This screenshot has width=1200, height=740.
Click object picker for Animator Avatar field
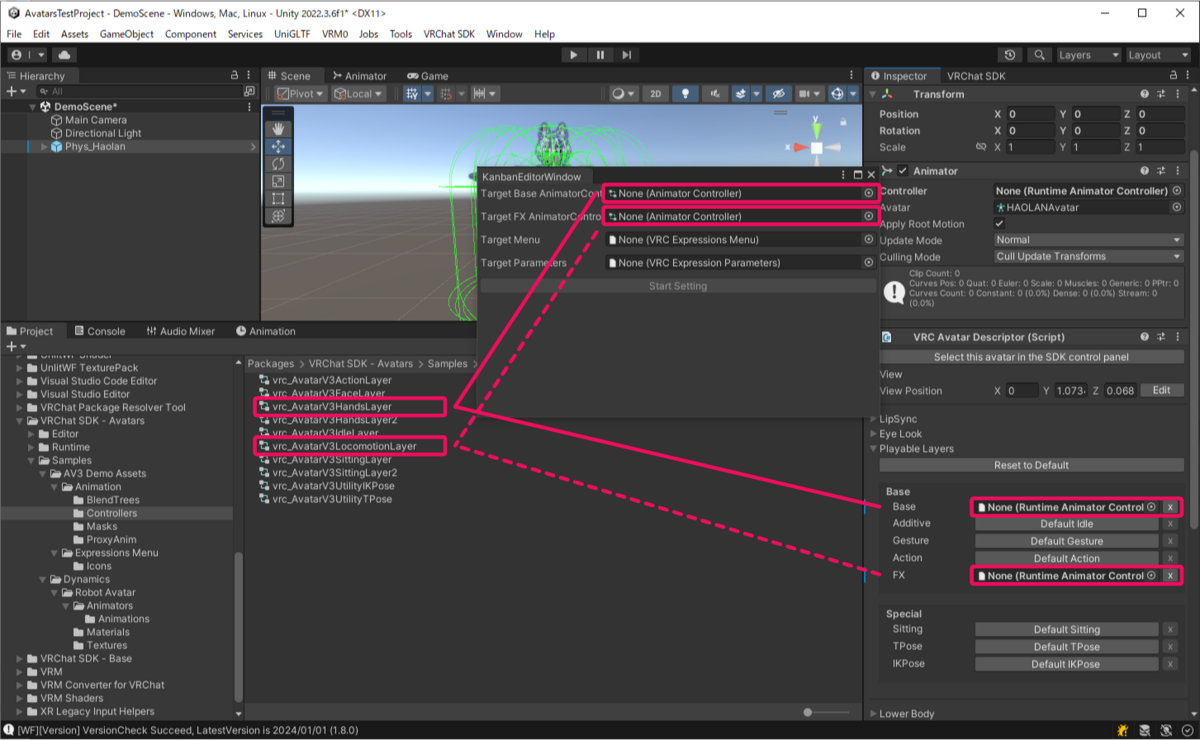[x=1177, y=208]
